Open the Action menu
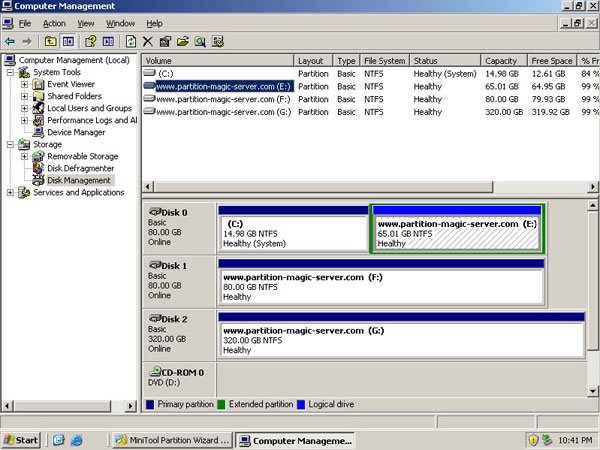 tap(54, 23)
